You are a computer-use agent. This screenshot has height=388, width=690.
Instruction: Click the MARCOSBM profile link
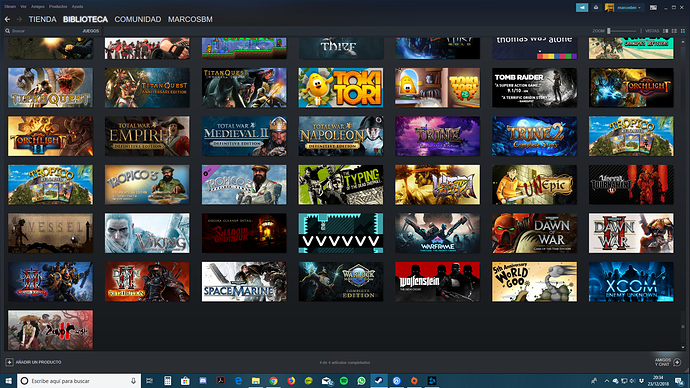(190, 19)
